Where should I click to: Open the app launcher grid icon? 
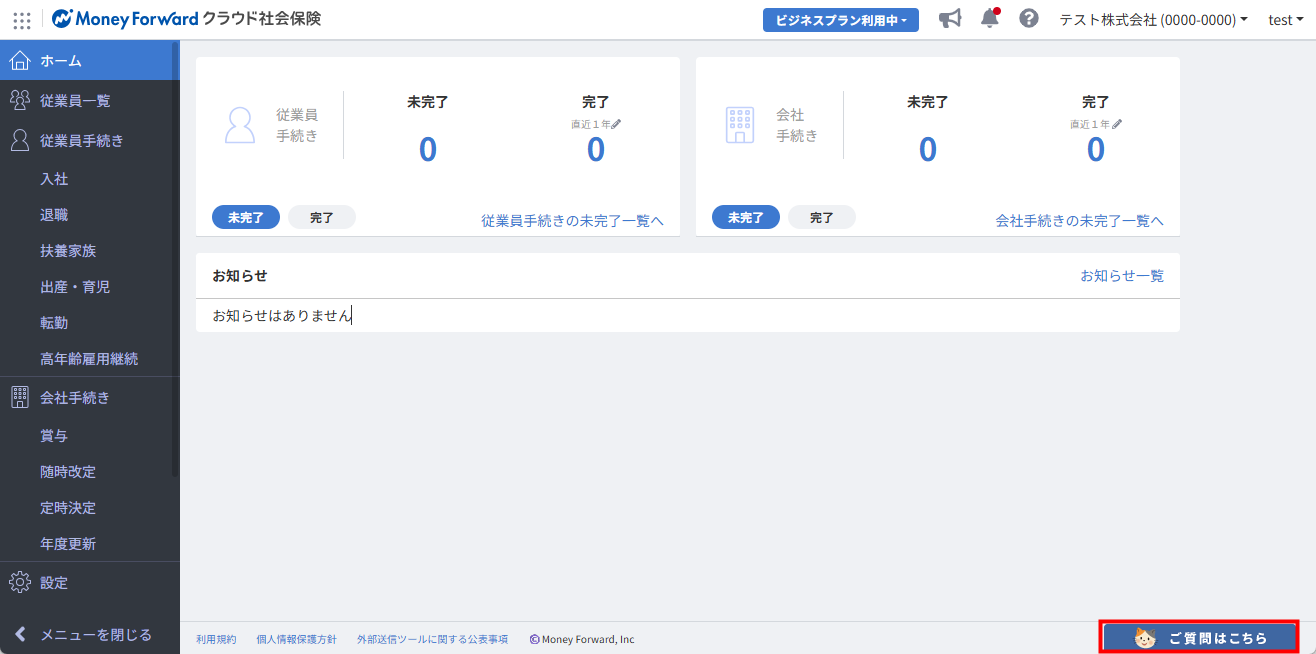pos(21,20)
